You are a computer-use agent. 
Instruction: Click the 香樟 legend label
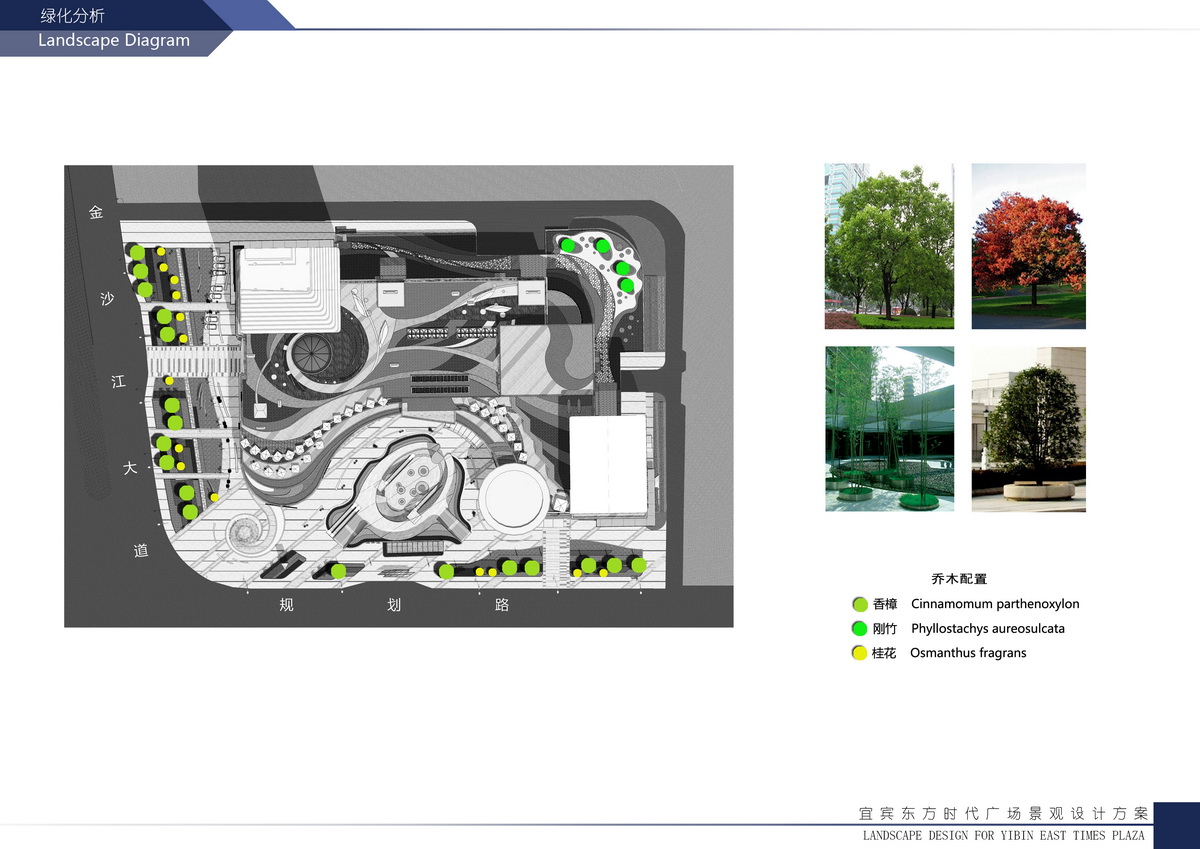pos(885,604)
